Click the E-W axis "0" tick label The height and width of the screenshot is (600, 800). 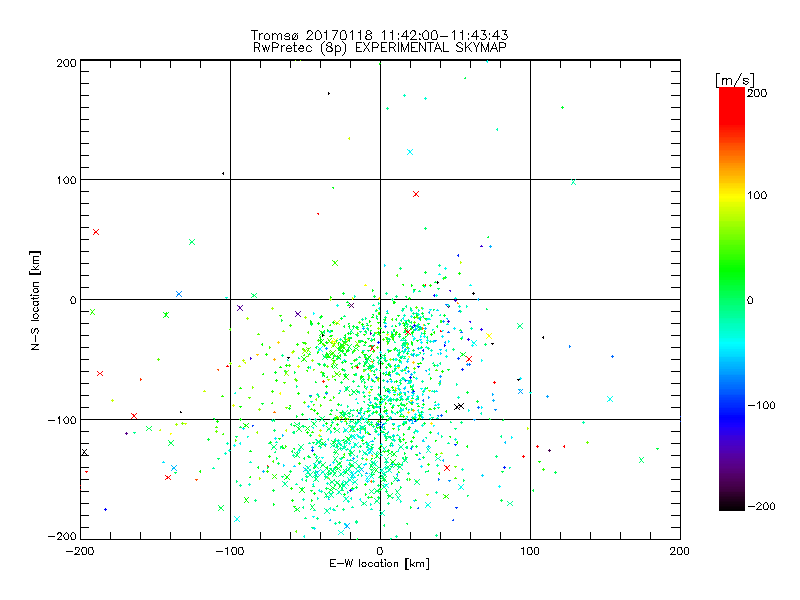tap(380, 551)
